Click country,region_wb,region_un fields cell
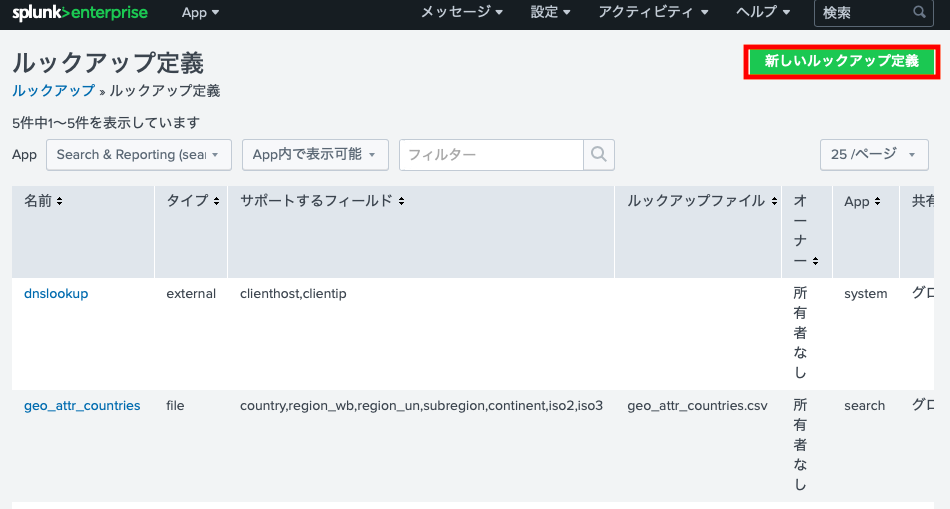 click(x=421, y=405)
